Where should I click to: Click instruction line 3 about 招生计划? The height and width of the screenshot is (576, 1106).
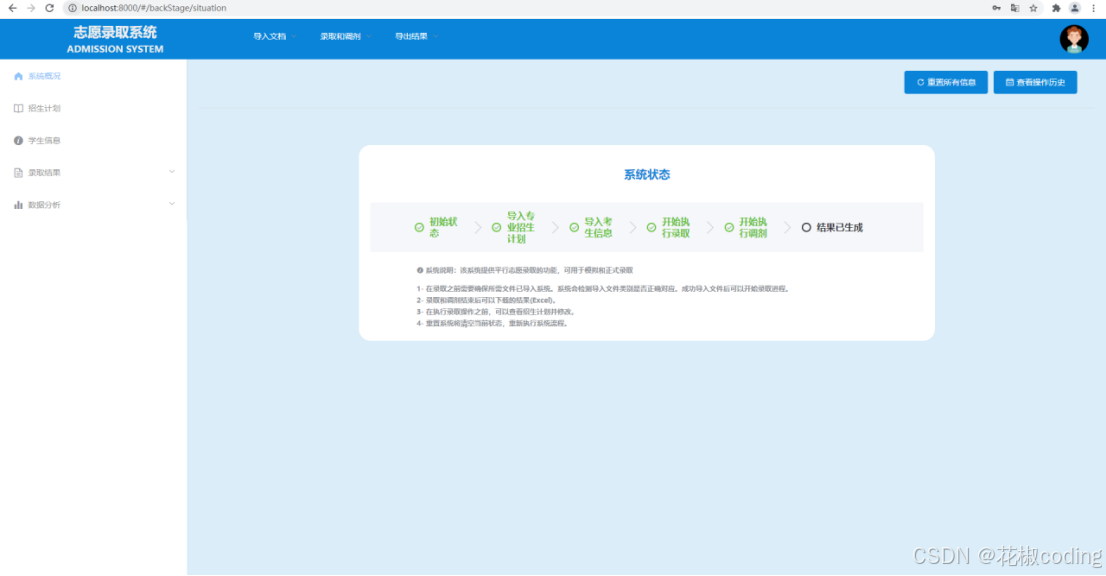[x=497, y=312]
